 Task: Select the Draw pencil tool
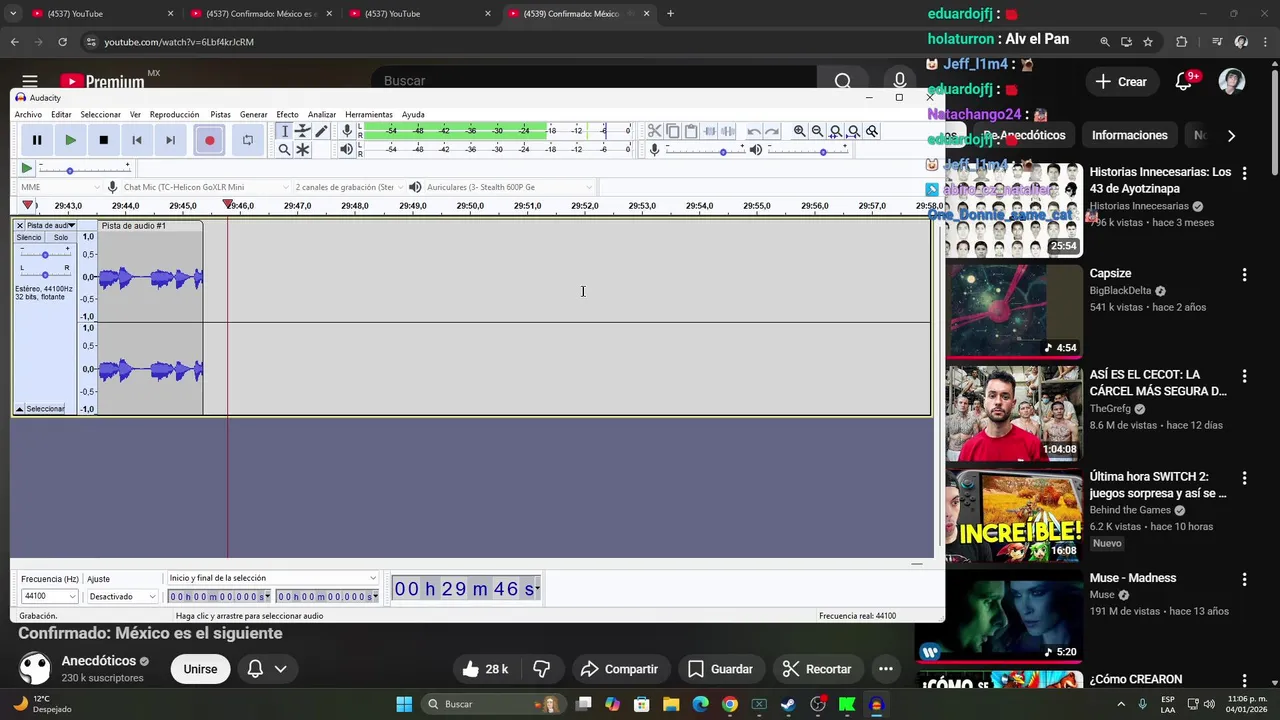pos(321,131)
